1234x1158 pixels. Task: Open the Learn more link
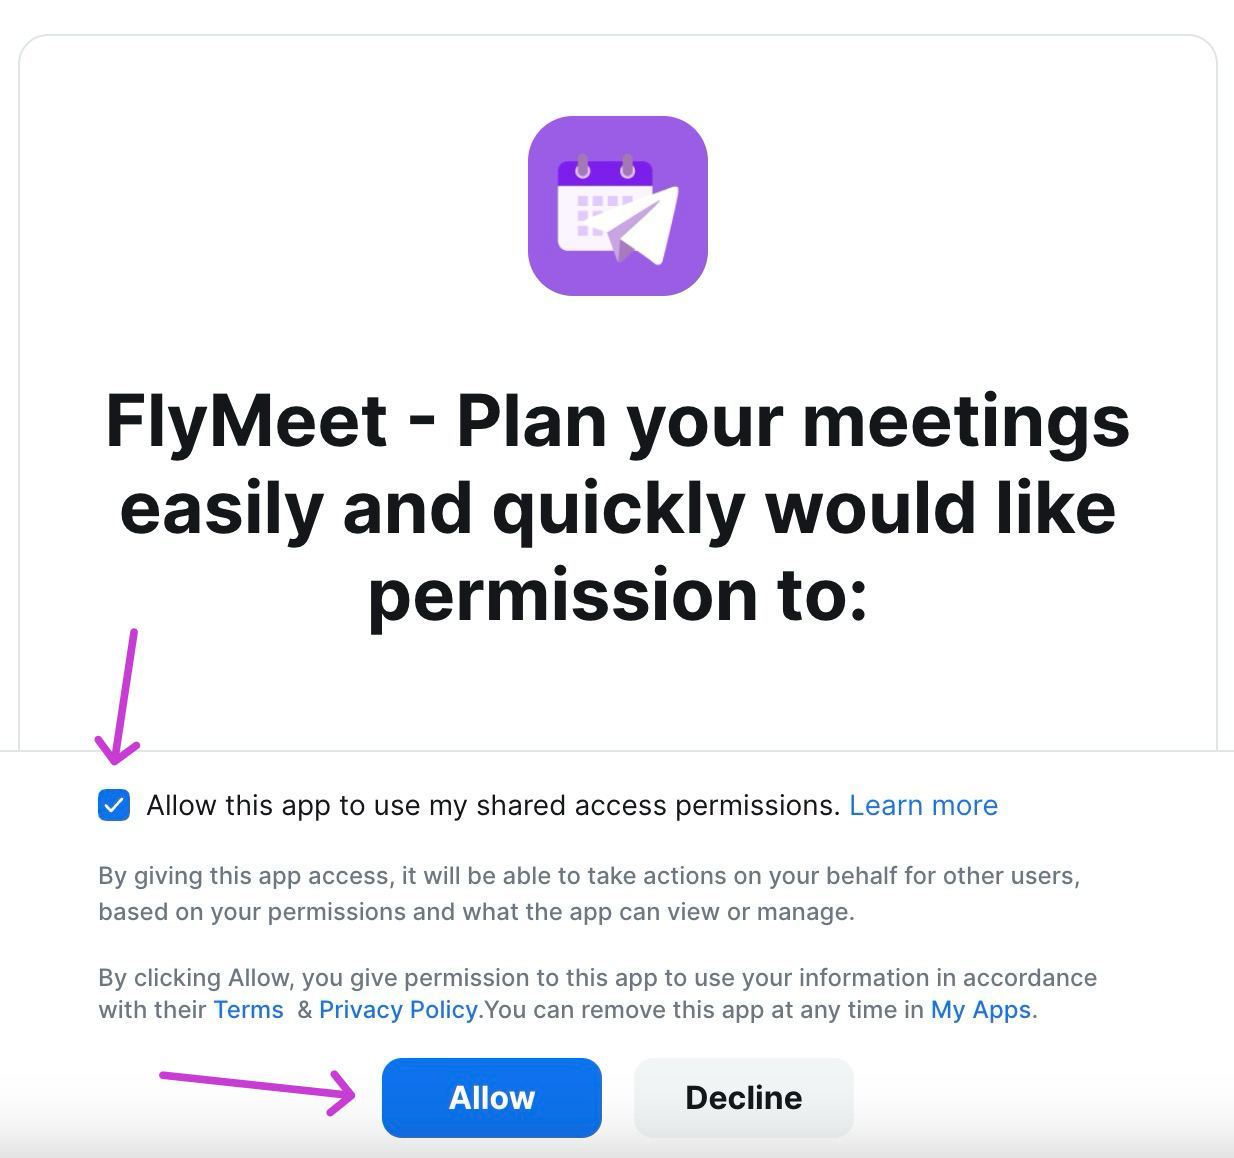pyautogui.click(x=923, y=805)
